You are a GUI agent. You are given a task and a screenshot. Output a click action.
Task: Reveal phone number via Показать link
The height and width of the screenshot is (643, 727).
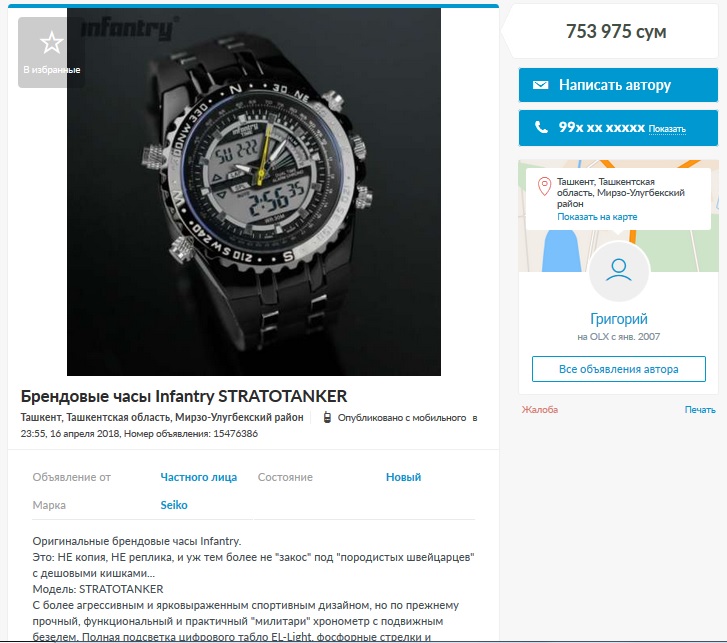click(x=667, y=129)
